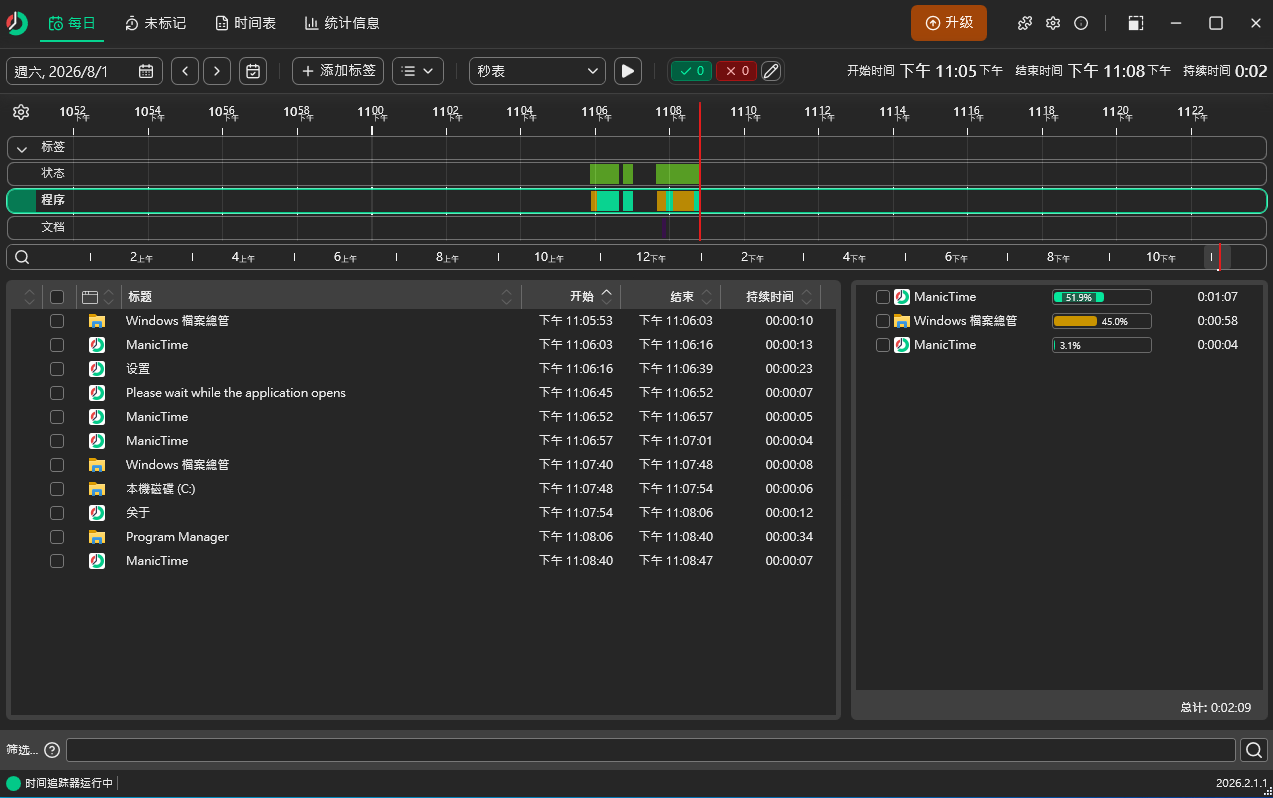1273x798 pixels.
Task: Click ManicTime icon in 关于 row
Action: (x=97, y=513)
